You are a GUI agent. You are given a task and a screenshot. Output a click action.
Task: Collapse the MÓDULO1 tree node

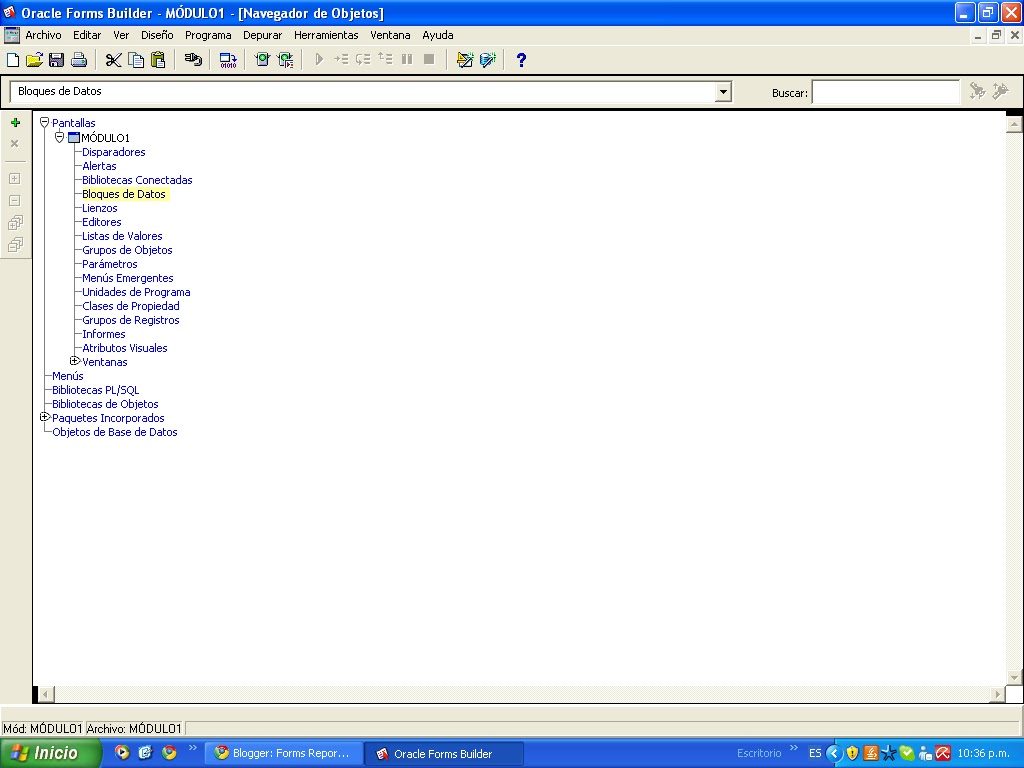[x=59, y=137]
